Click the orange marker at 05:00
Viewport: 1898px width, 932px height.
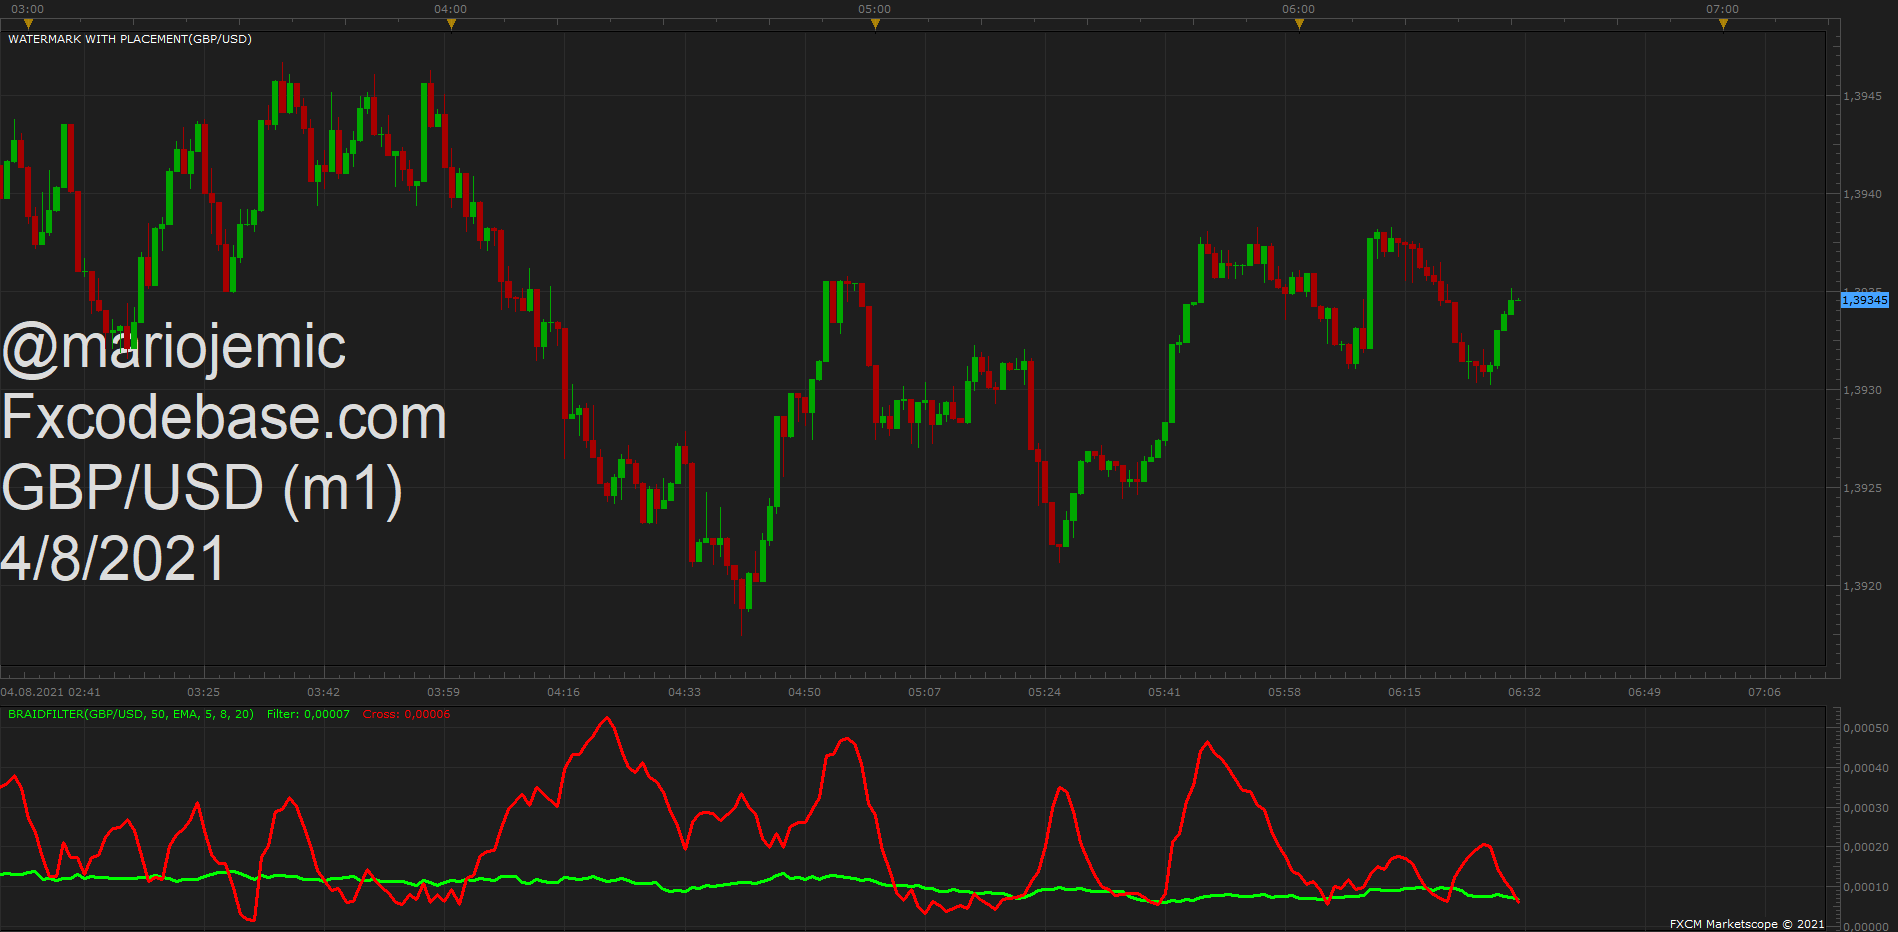[x=875, y=24]
